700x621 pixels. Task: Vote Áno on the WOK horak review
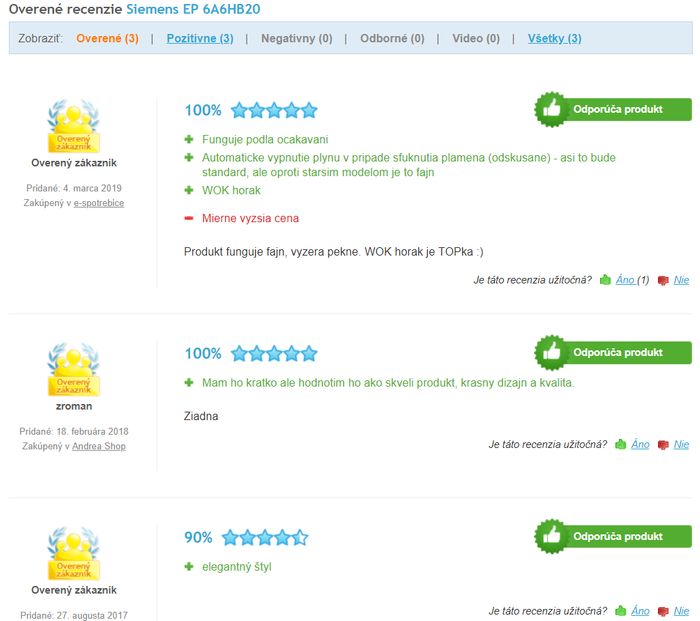tap(625, 280)
